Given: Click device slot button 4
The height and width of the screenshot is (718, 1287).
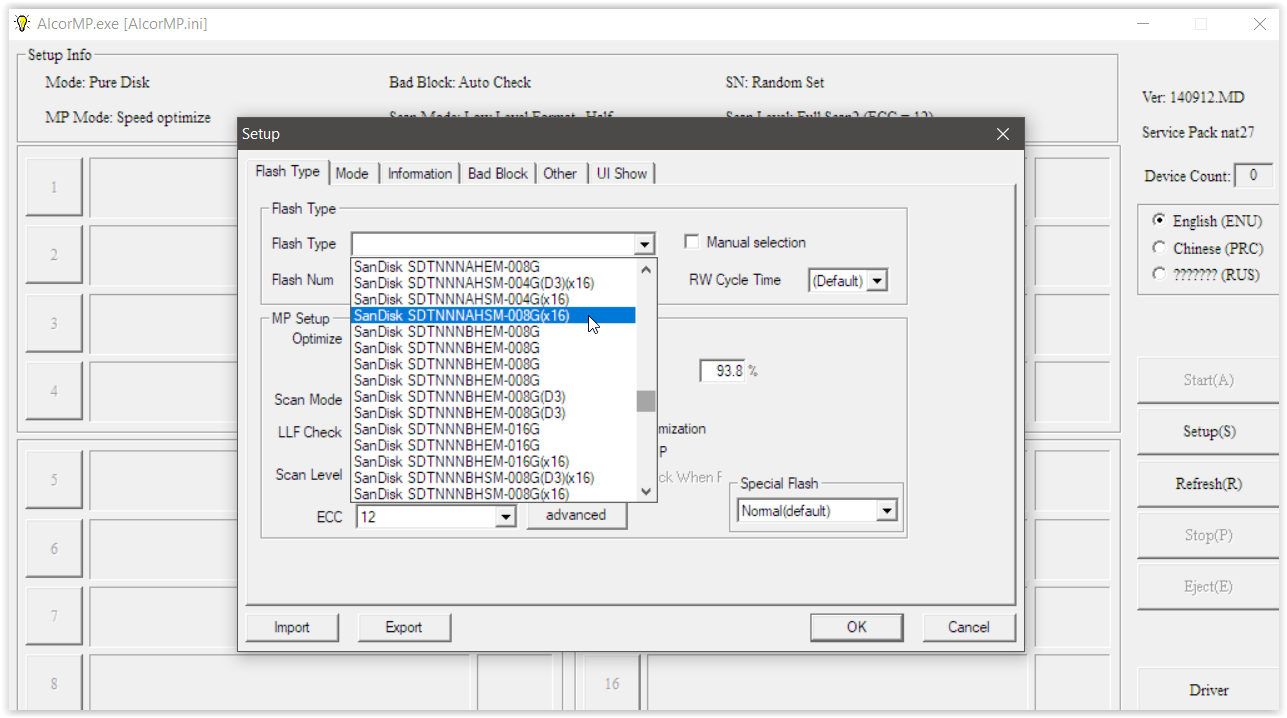Looking at the screenshot, I should pos(54,391).
